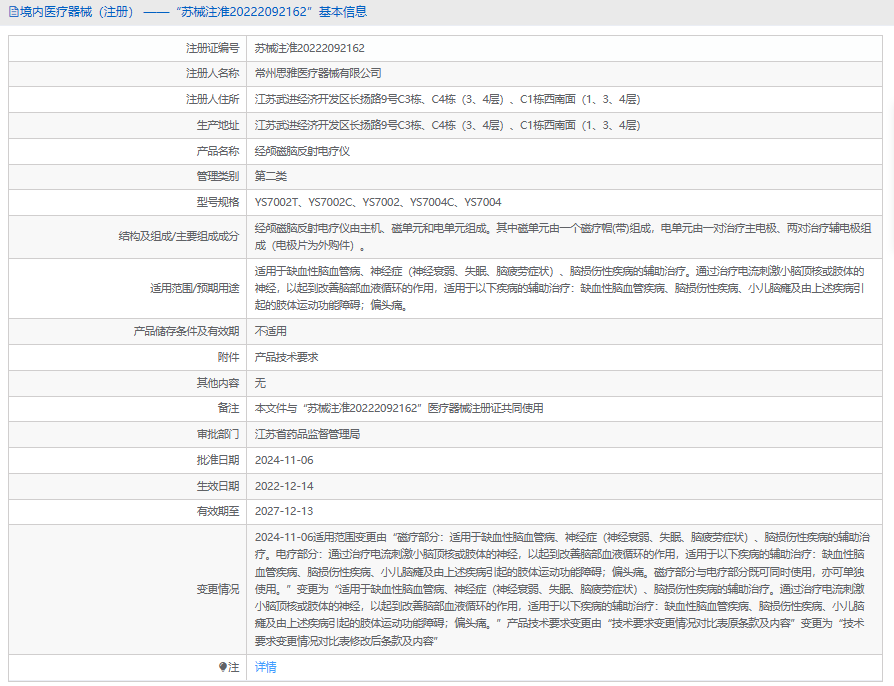Select attachment value 产品技术要求

pos(286,358)
